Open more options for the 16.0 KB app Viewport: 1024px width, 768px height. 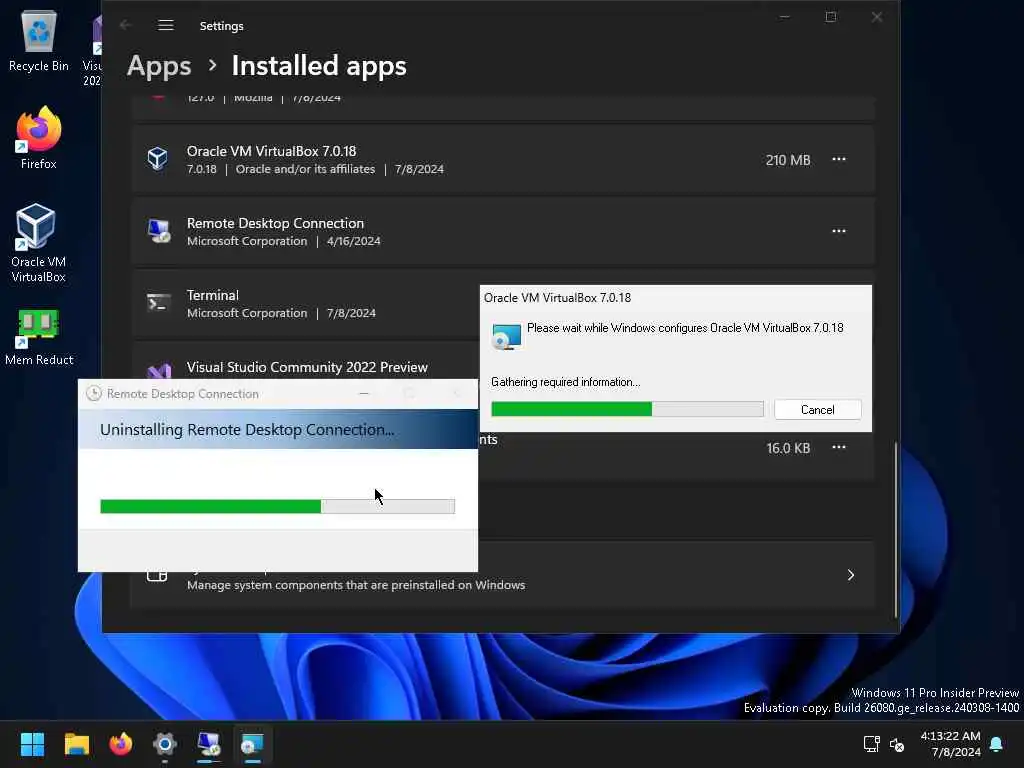(x=839, y=447)
